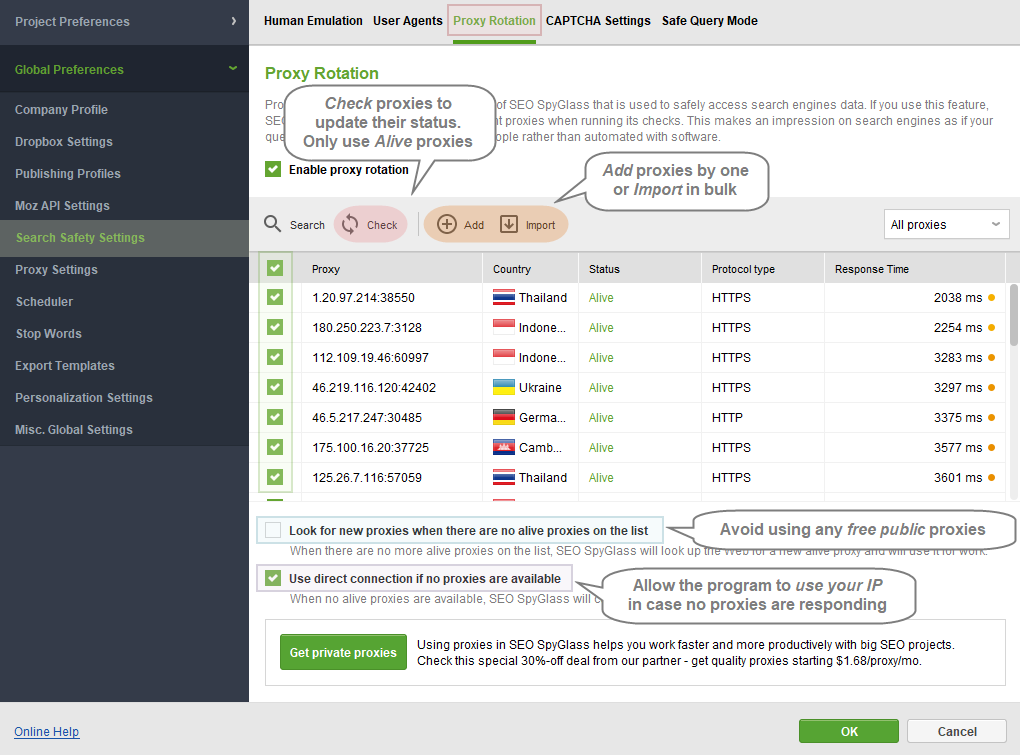Open CAPTCHA Settings tab

[598, 21]
